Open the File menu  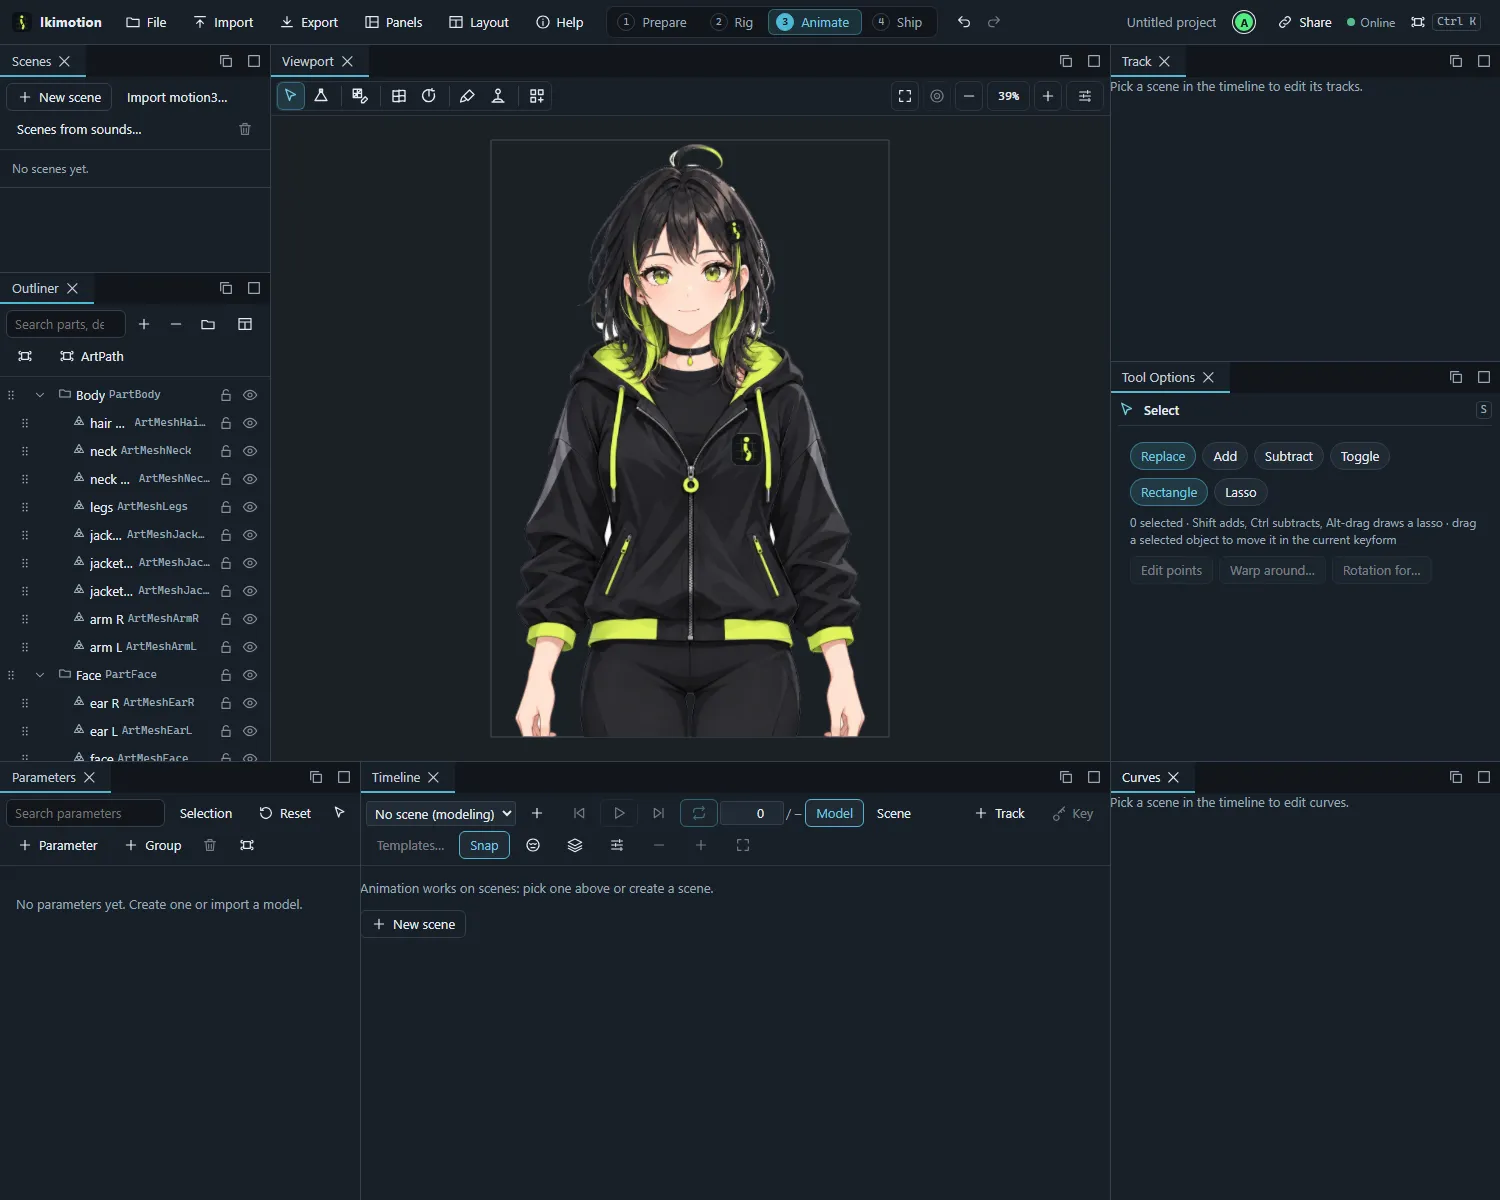146,22
